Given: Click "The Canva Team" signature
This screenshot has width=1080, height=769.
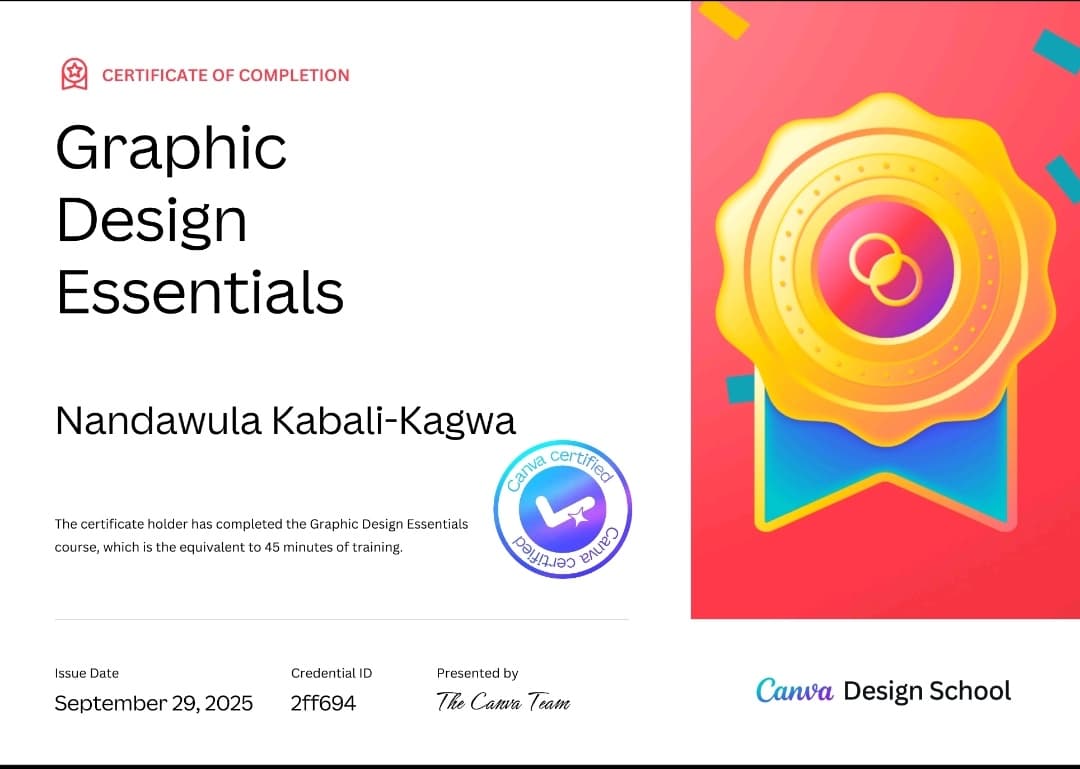Looking at the screenshot, I should (503, 702).
